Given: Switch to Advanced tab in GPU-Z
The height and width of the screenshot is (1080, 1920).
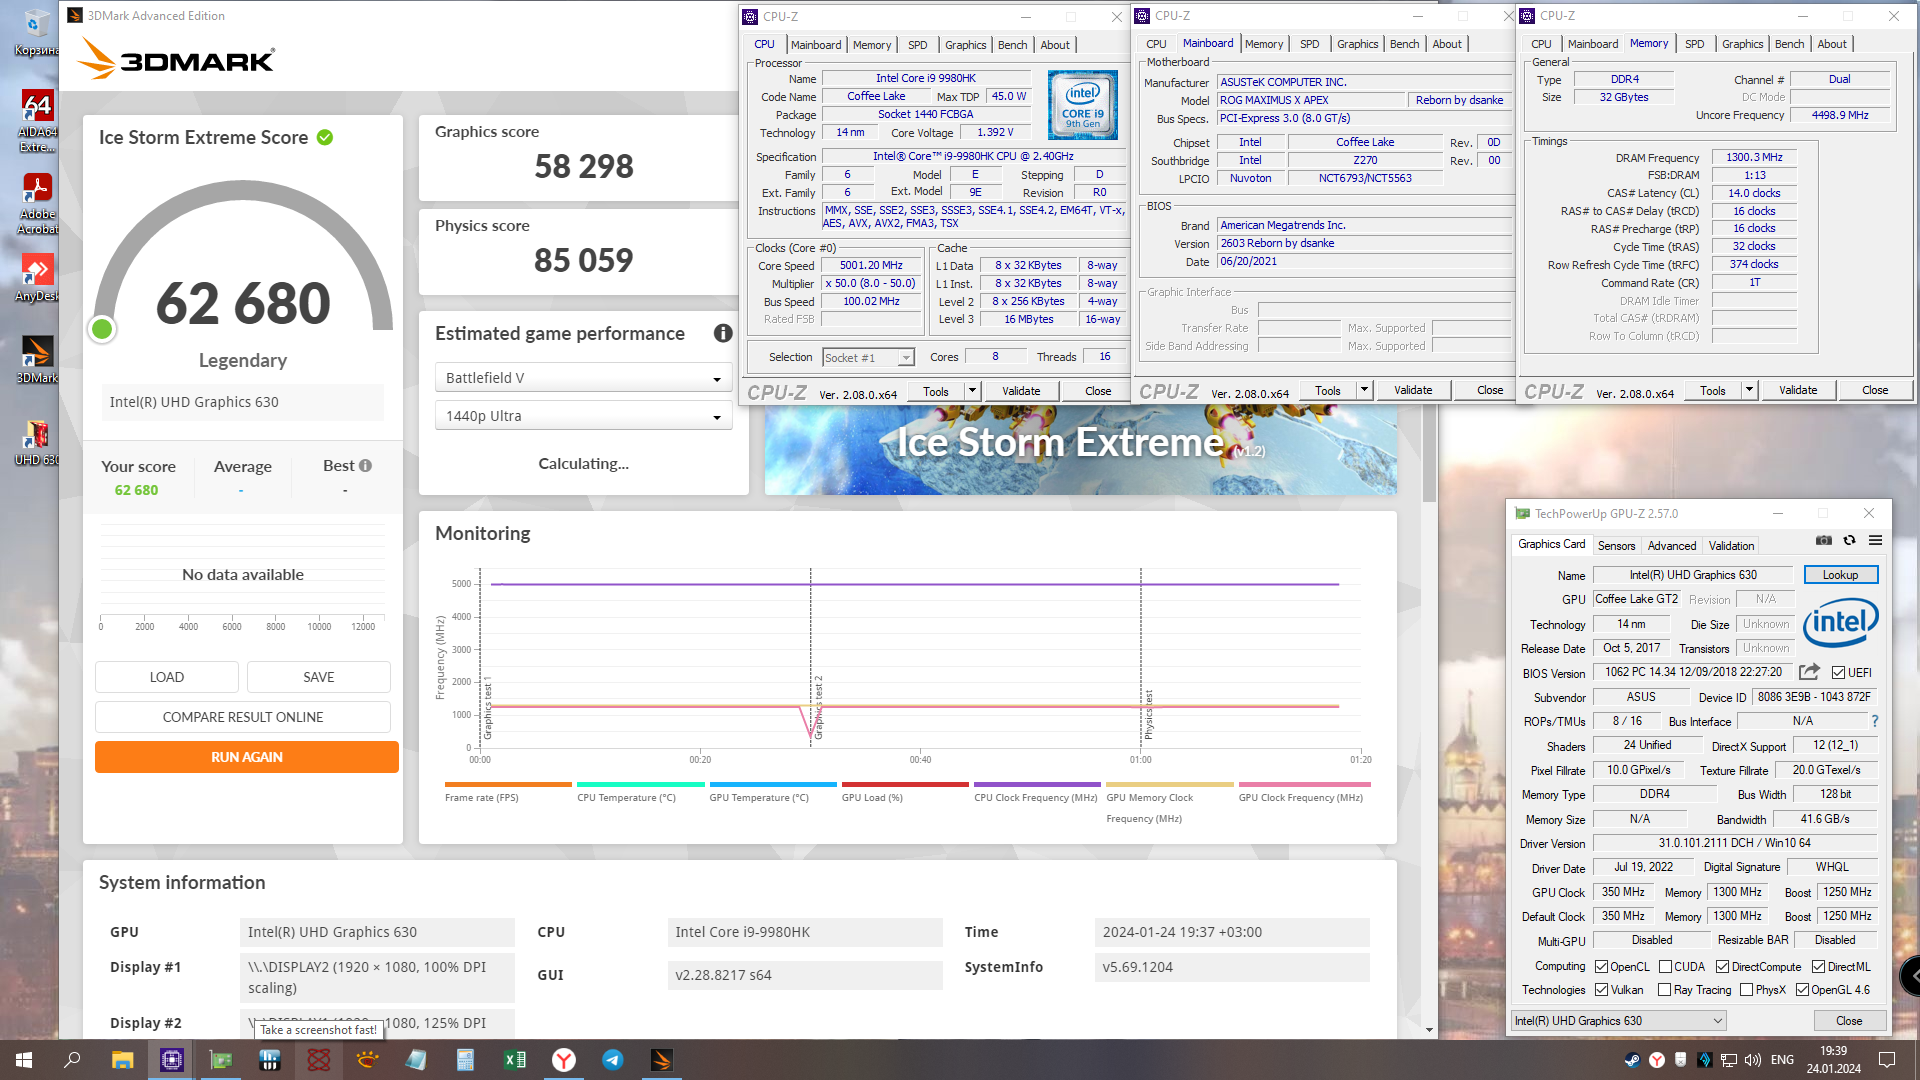Looking at the screenshot, I should [x=1671, y=546].
